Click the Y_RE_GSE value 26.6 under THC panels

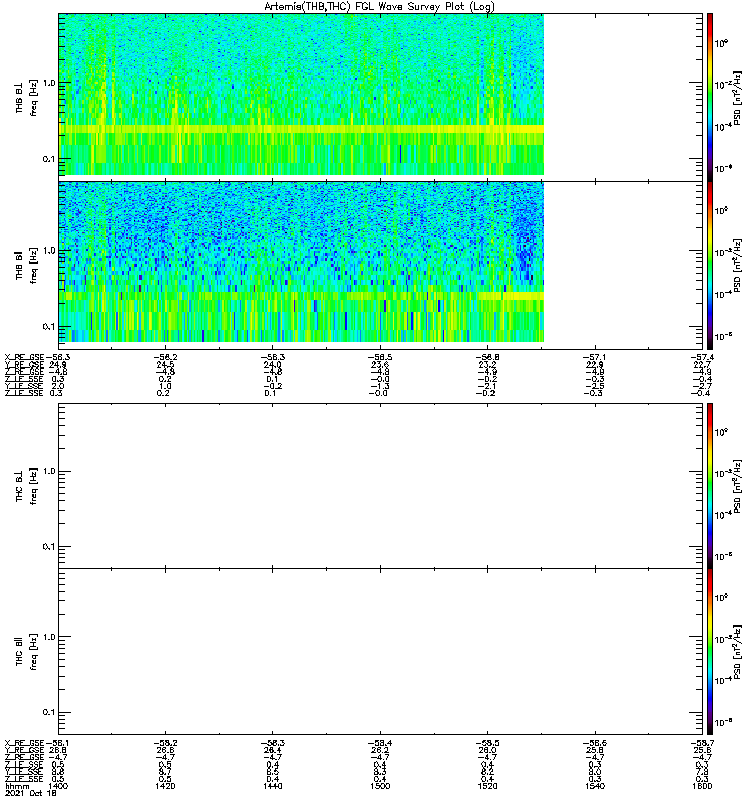(x=165, y=751)
